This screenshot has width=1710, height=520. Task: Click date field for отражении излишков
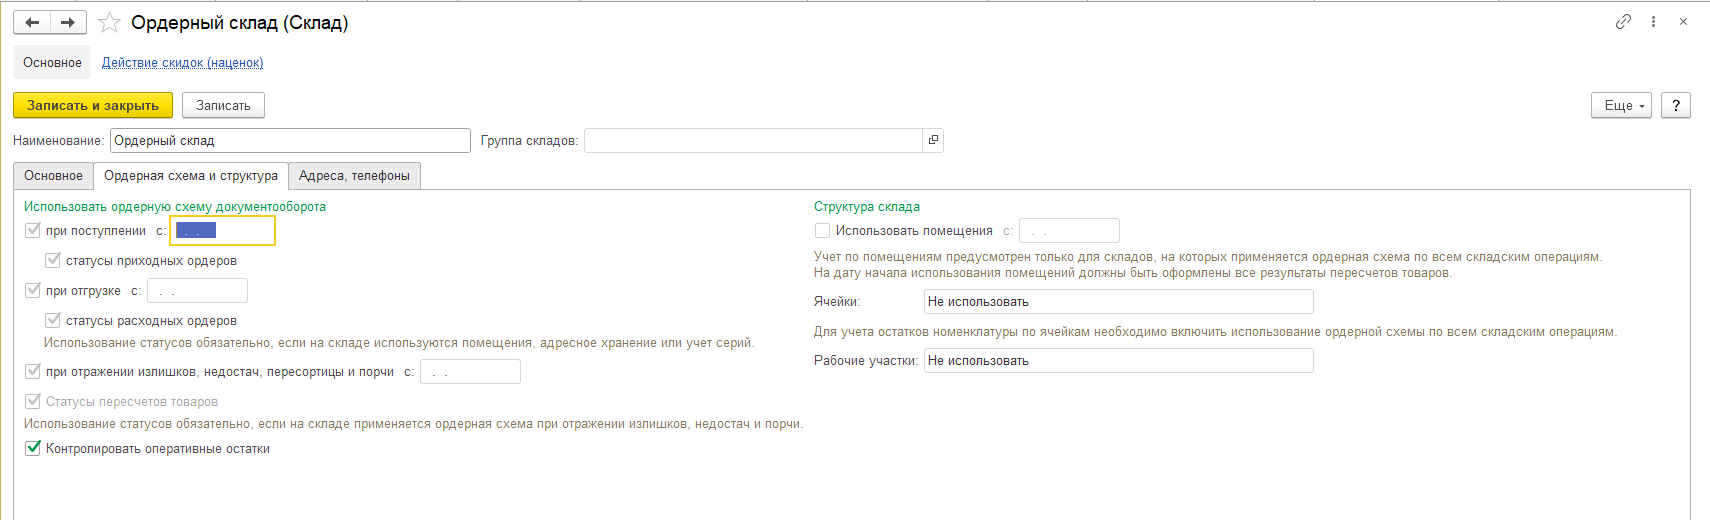click(470, 372)
